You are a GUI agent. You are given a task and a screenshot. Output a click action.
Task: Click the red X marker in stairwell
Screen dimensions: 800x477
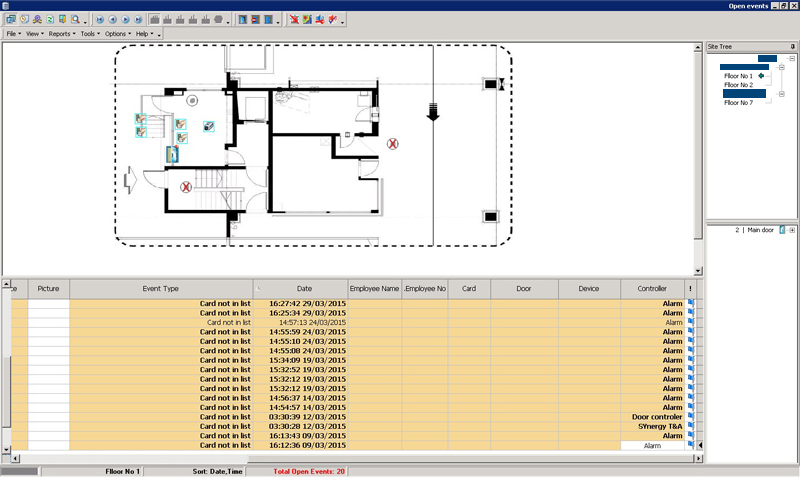click(186, 187)
